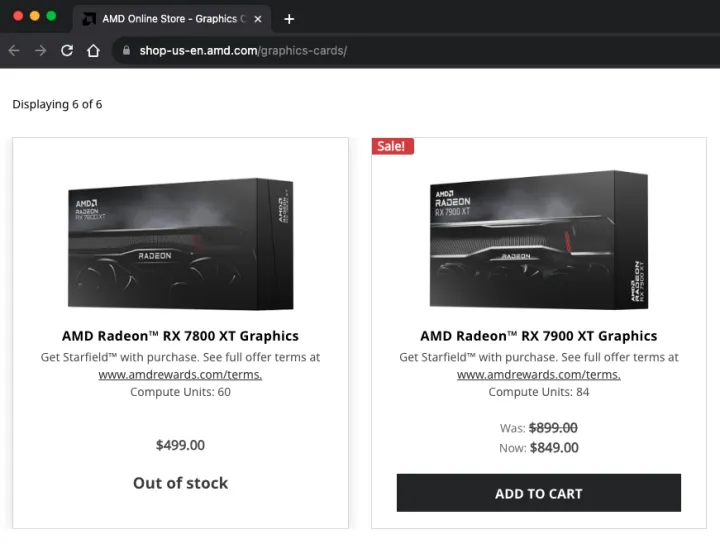Click the browser forward arrow

[41, 50]
